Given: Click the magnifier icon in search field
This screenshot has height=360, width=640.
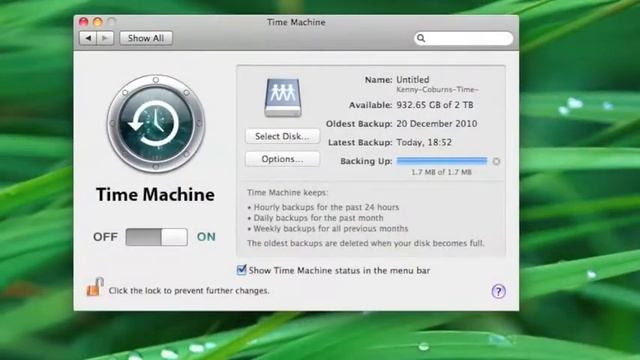Looking at the screenshot, I should (421, 38).
